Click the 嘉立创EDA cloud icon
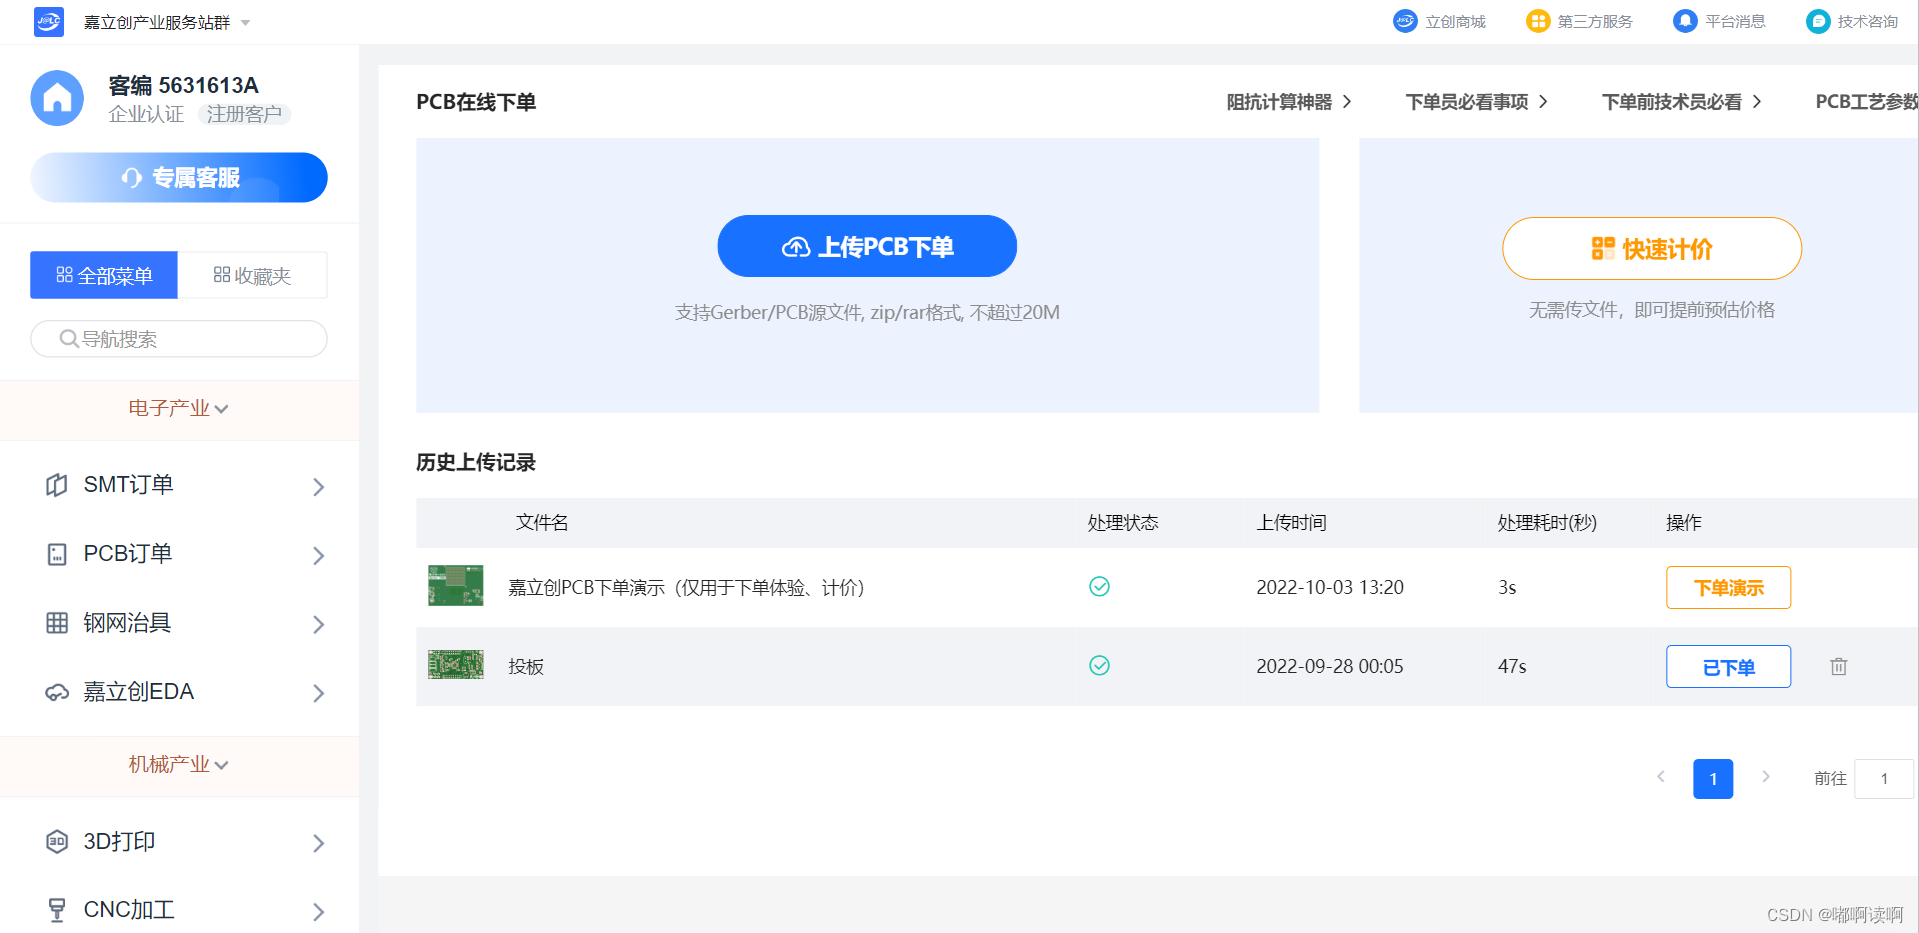 coord(57,692)
